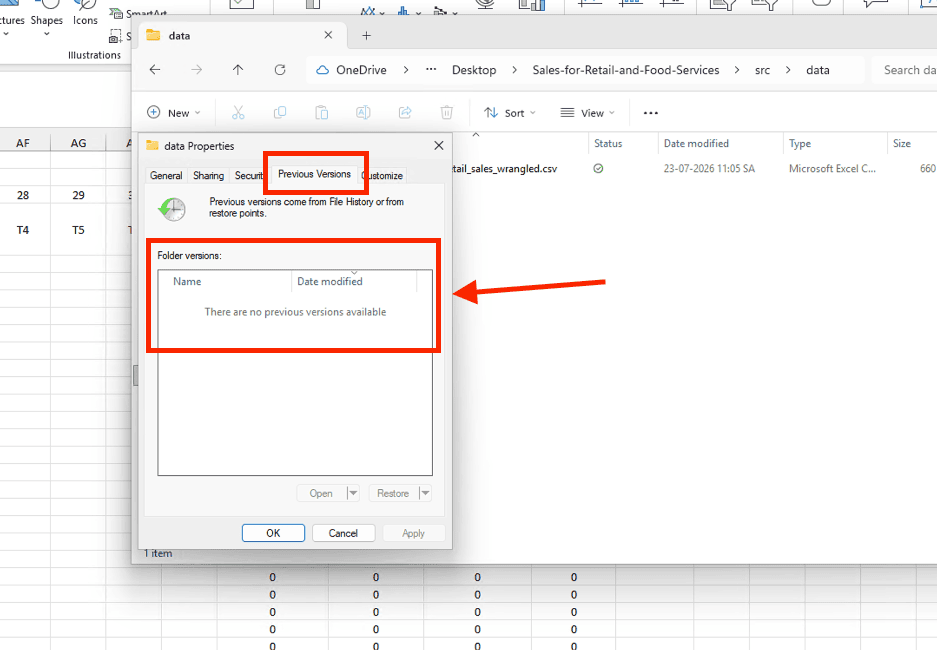Switch to the Customize tab
Viewport: 937px width, 650px height.
pyautogui.click(x=383, y=176)
